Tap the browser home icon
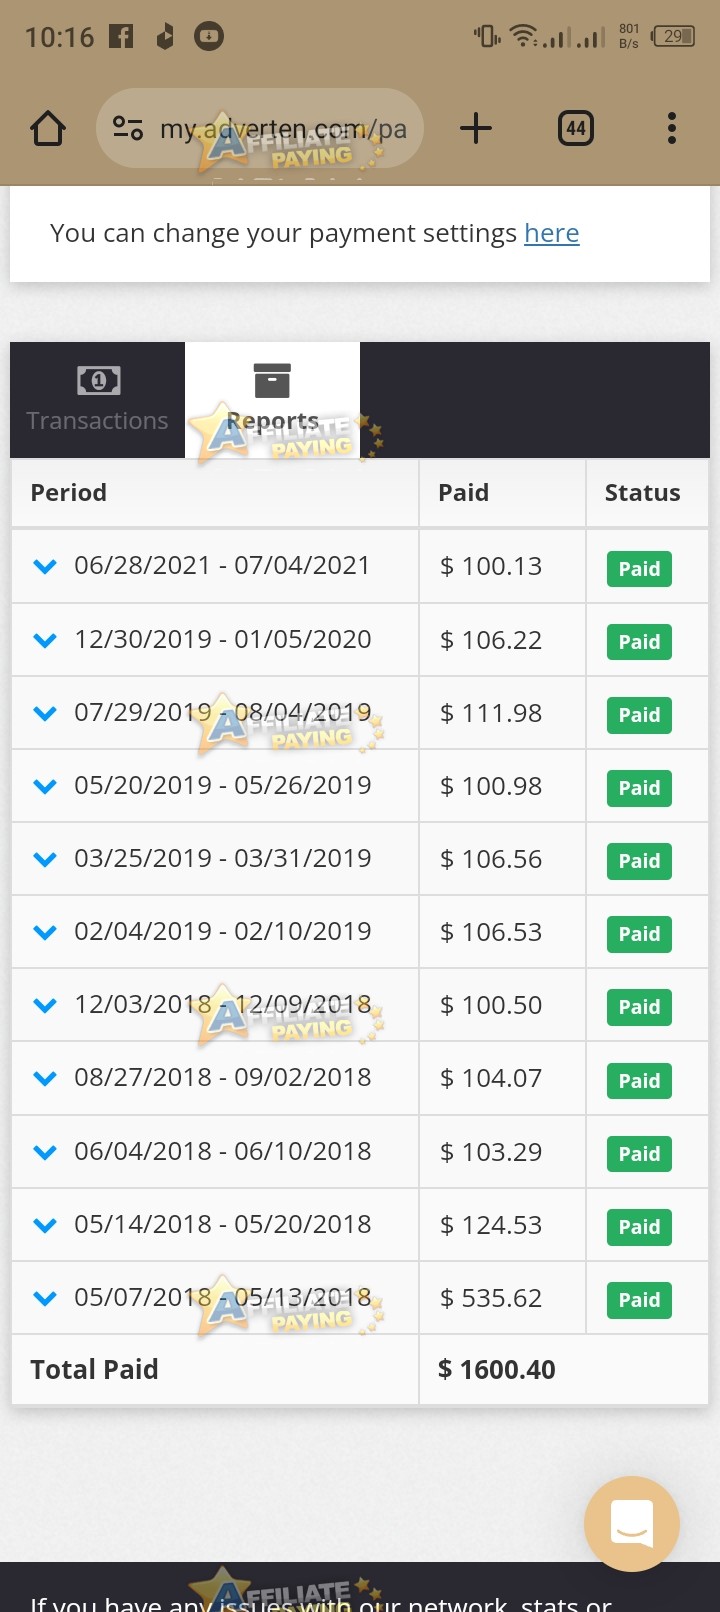This screenshot has width=720, height=1612. coord(48,128)
